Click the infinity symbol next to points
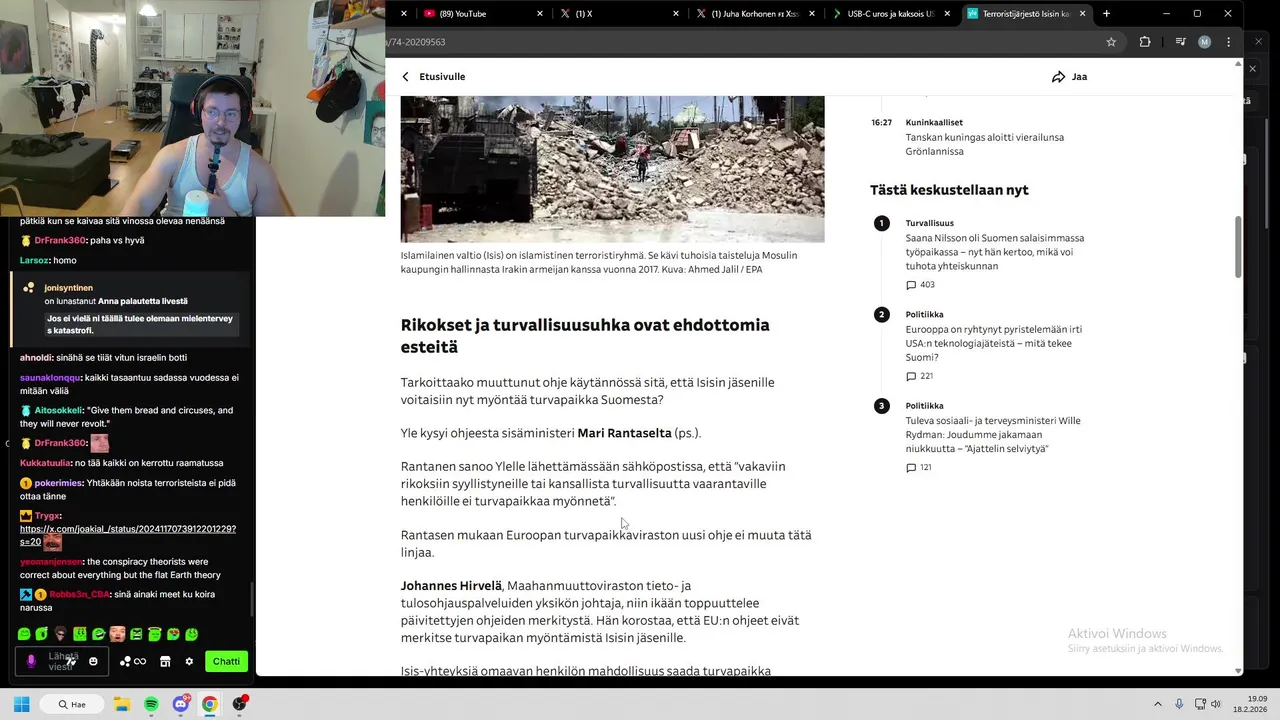This screenshot has width=1280, height=720. [x=140, y=661]
